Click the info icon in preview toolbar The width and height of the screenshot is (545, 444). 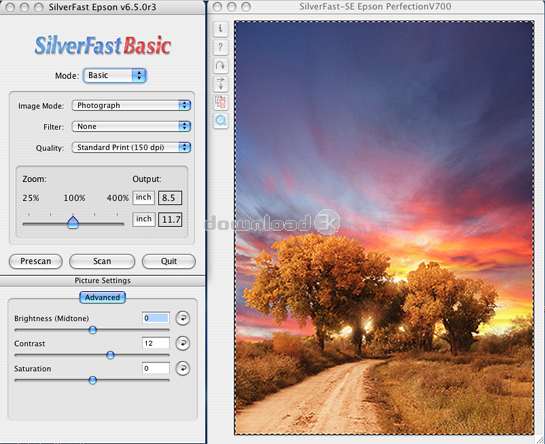point(220,29)
